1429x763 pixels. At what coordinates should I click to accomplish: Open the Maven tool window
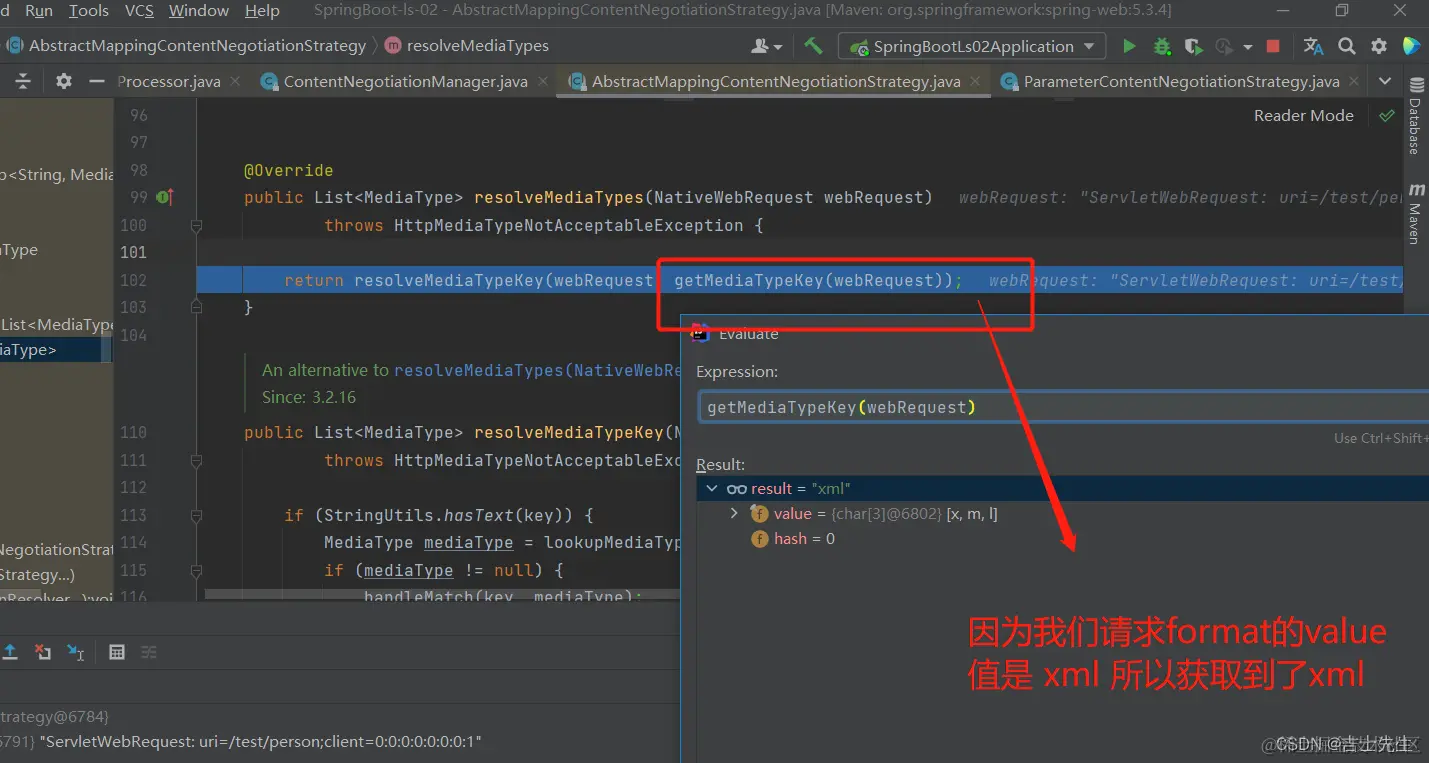(1415, 213)
